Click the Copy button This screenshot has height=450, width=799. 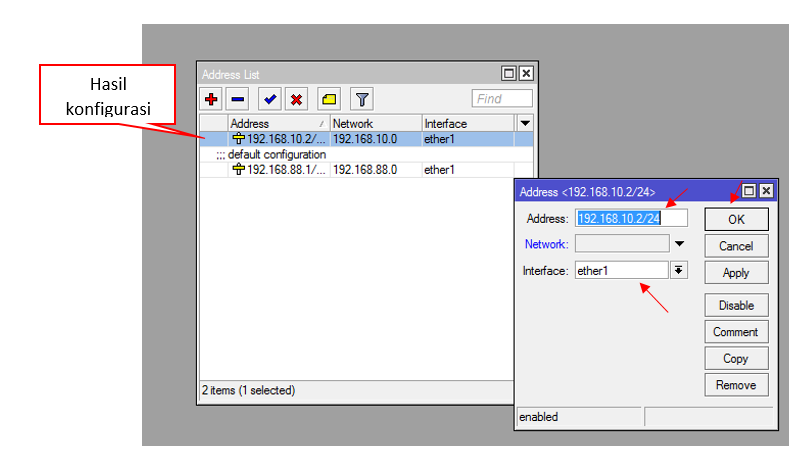(736, 358)
